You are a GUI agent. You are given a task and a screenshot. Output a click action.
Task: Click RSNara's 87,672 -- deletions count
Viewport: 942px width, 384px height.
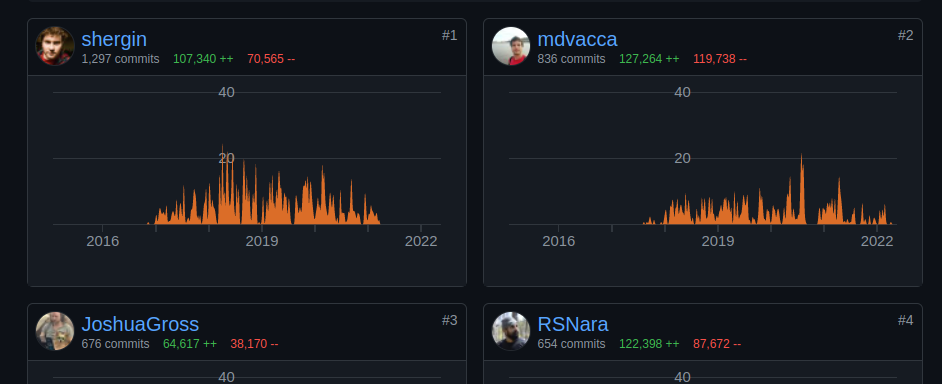[x=717, y=344]
